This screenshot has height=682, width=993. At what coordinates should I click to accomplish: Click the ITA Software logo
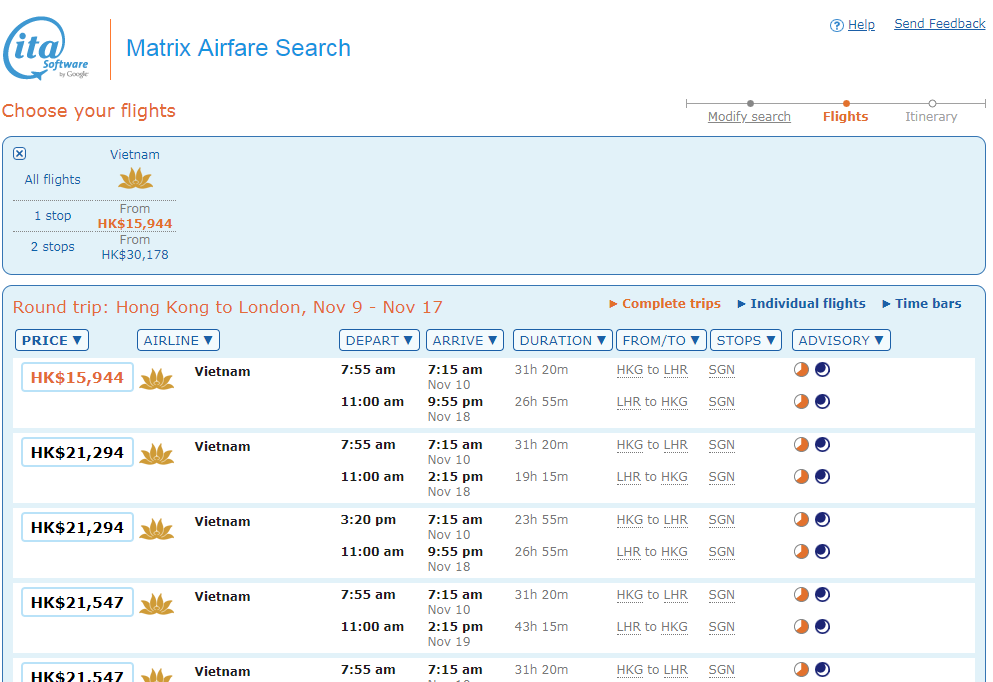pyautogui.click(x=46, y=49)
